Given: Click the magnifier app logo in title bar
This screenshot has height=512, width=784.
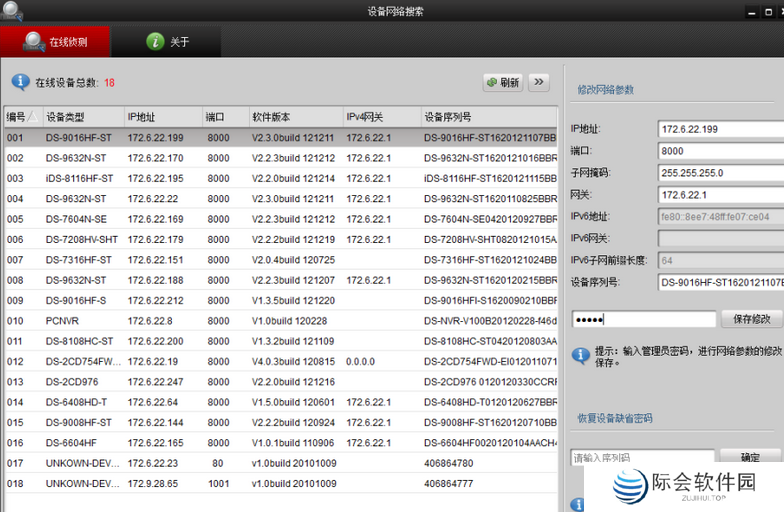Looking at the screenshot, I should (12, 11).
